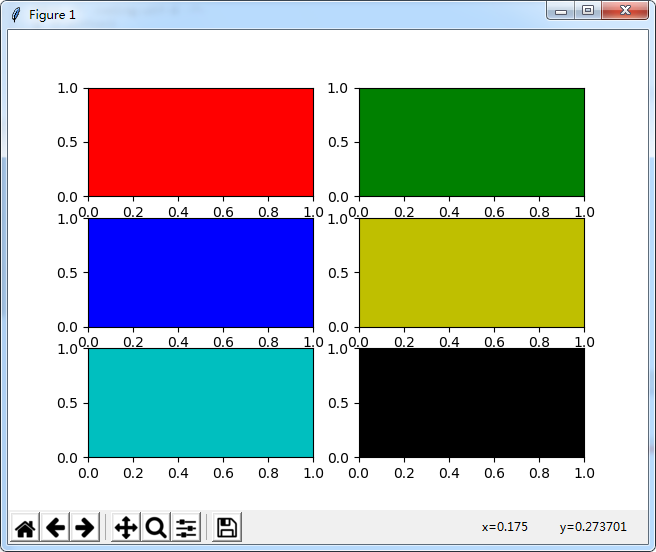The width and height of the screenshot is (656, 552).
Task: Click the feather icon in title bar
Action: 15,15
